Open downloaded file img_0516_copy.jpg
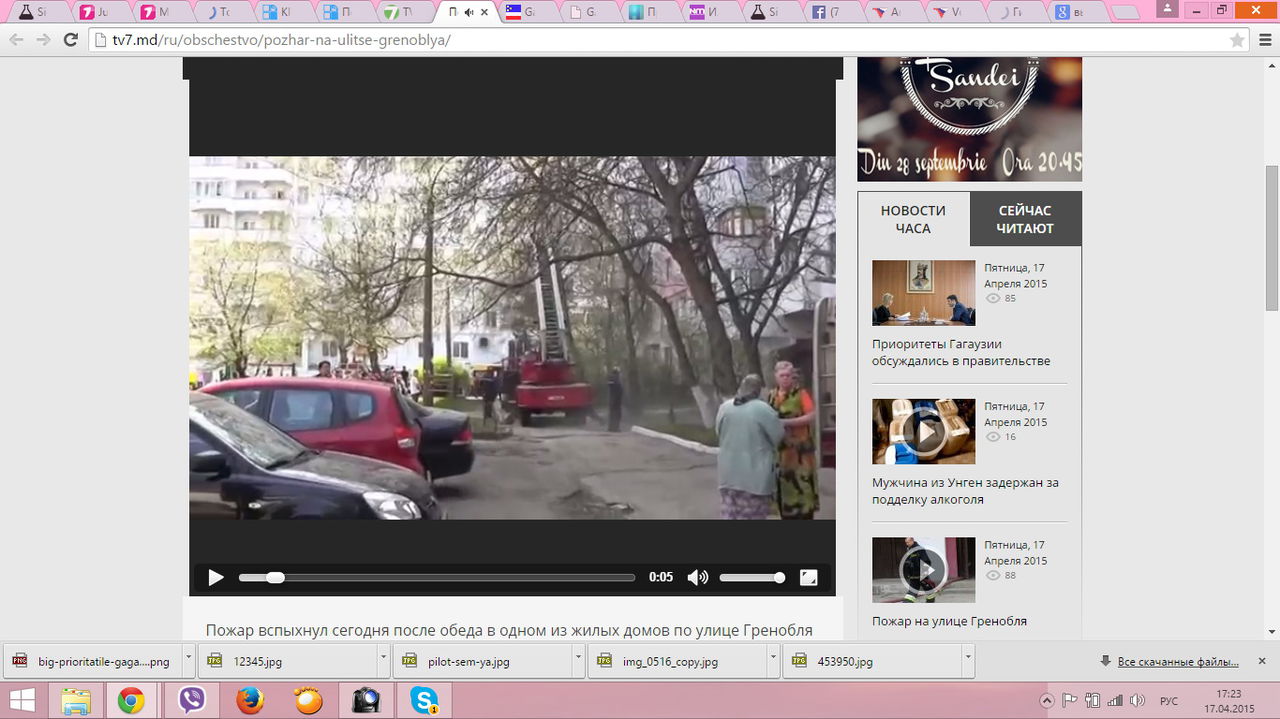The height and width of the screenshot is (719, 1280). tap(678, 661)
